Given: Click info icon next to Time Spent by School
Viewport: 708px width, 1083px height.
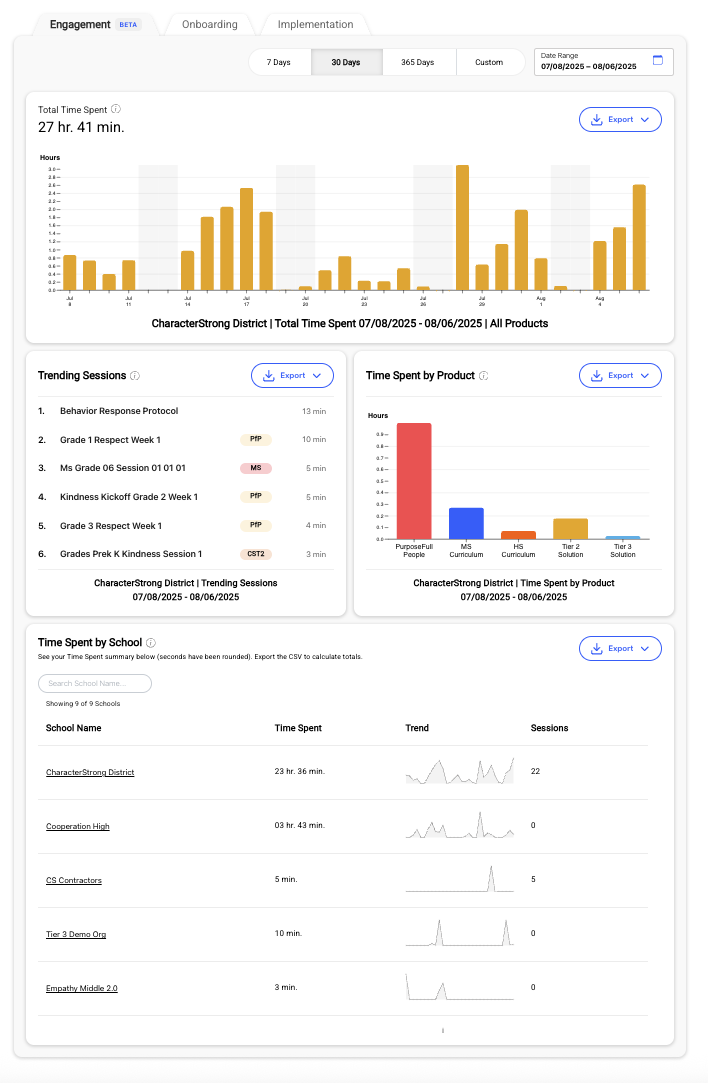Looking at the screenshot, I should click(x=151, y=643).
